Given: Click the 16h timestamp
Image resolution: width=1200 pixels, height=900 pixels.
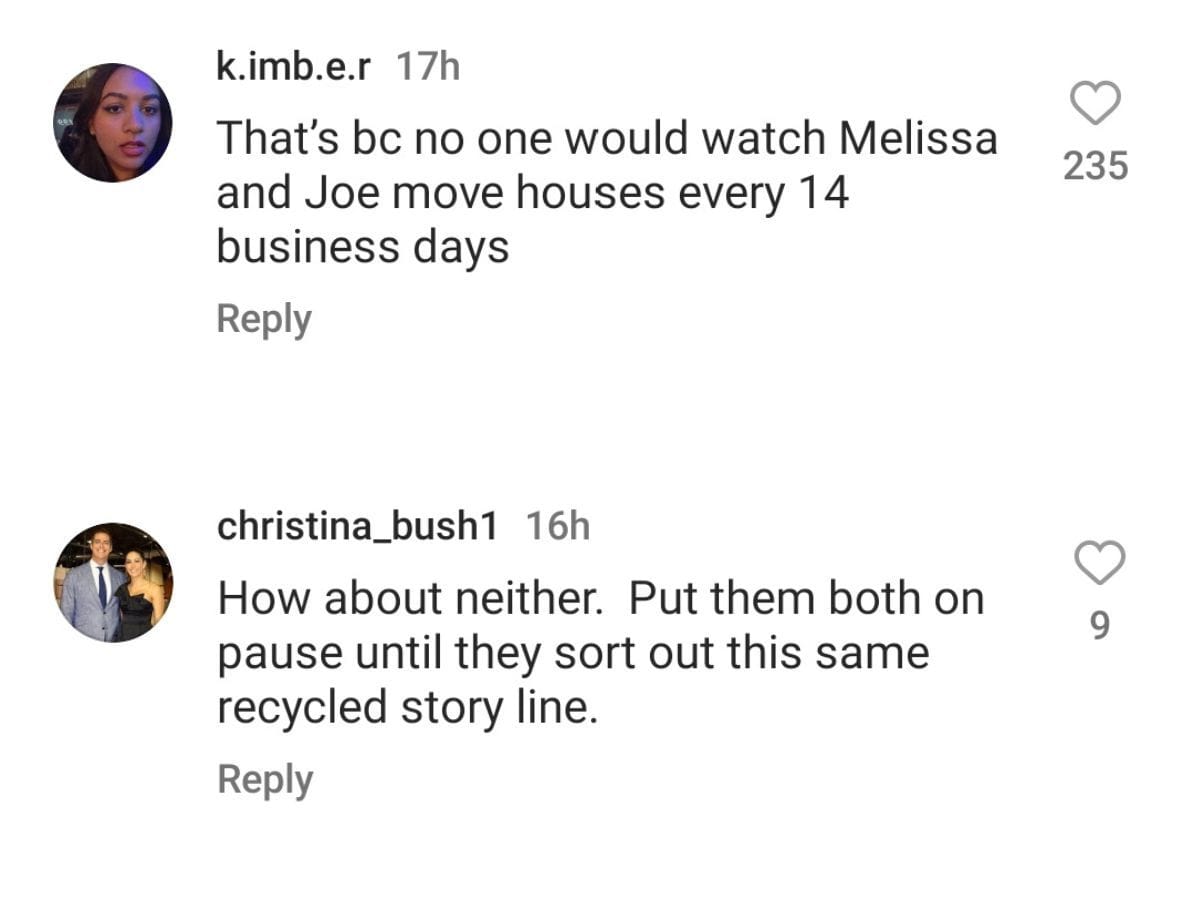Looking at the screenshot, I should click(557, 526).
